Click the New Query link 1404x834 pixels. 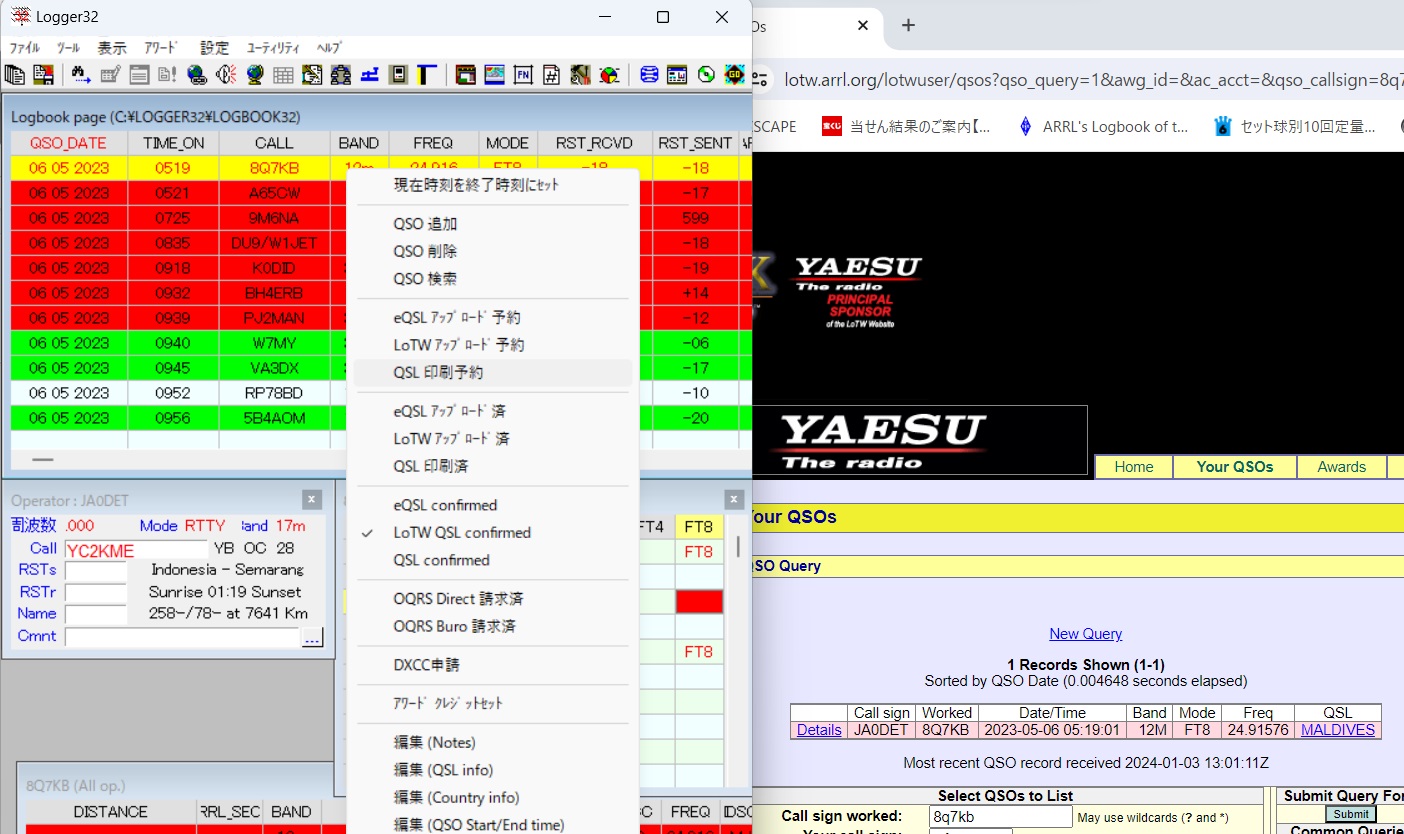[1085, 634]
